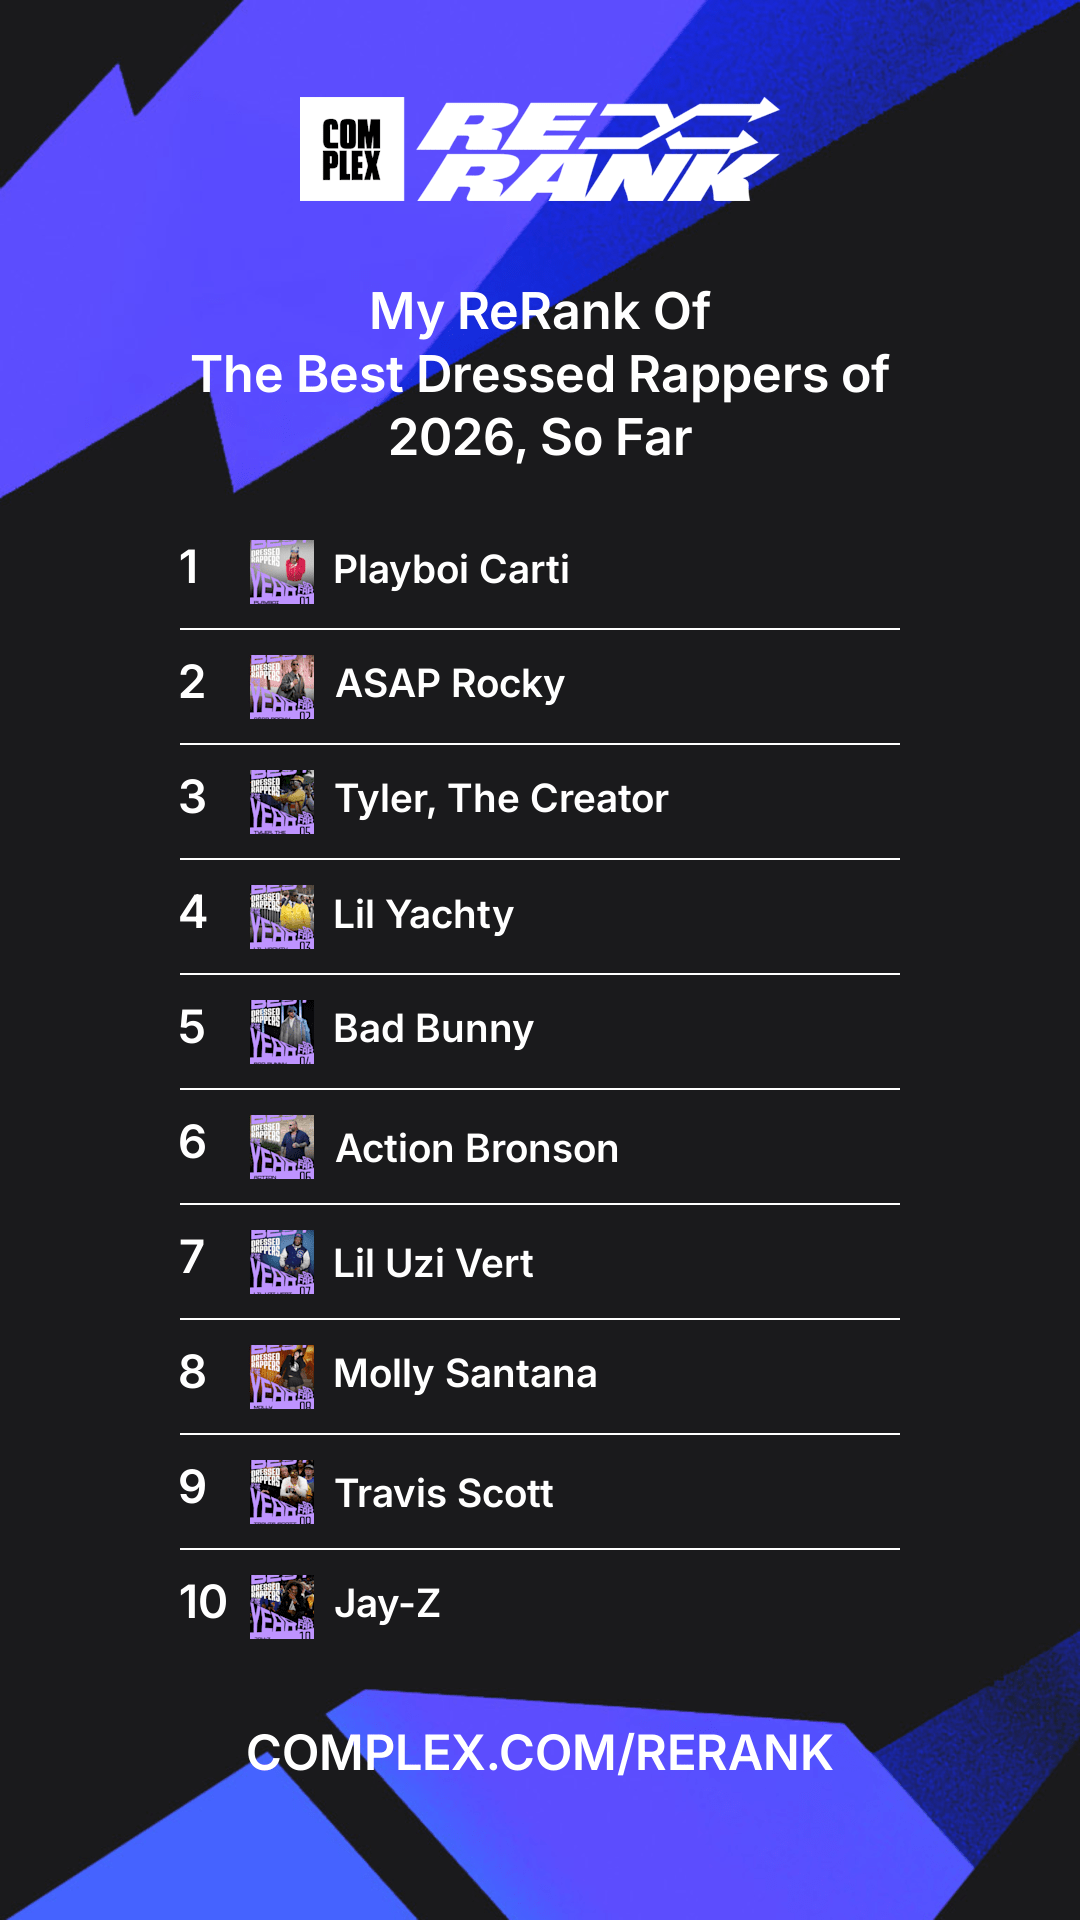This screenshot has height=1920, width=1080.
Task: Click rank number 10
Action: (203, 1602)
